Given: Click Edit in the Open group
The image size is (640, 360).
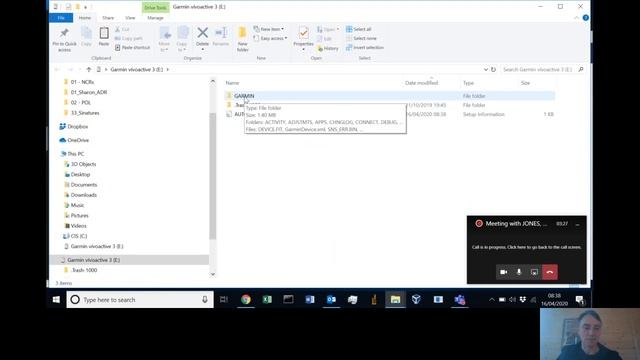Looking at the screenshot, I should pos(324,39).
